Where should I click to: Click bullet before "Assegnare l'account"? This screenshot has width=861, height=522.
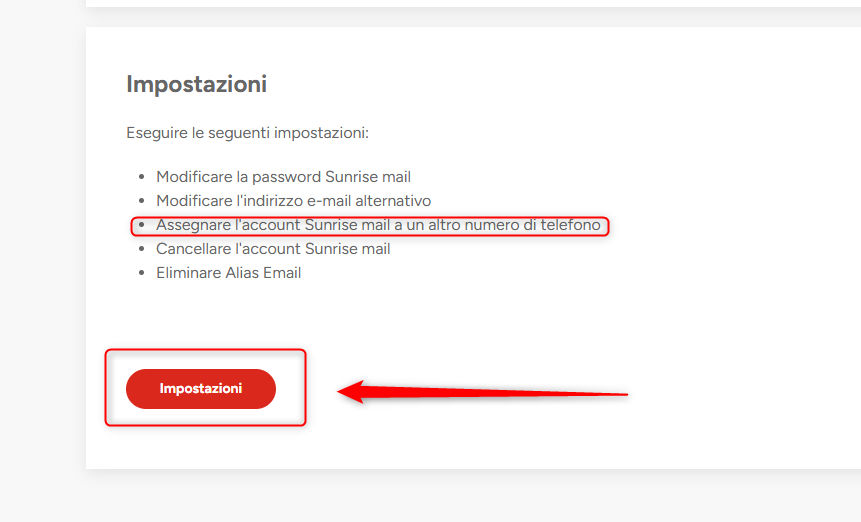tap(141, 226)
